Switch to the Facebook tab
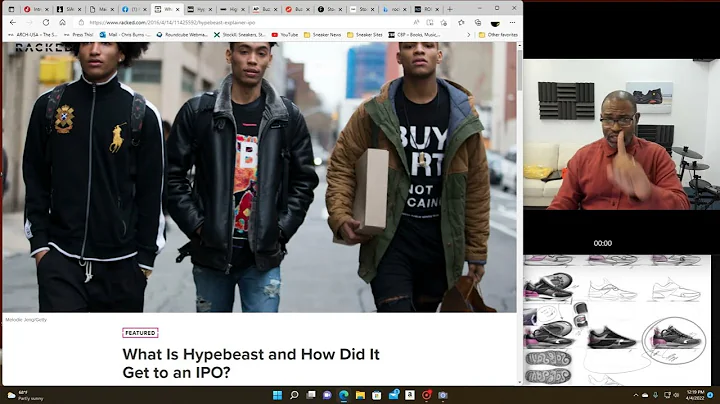 point(134,9)
